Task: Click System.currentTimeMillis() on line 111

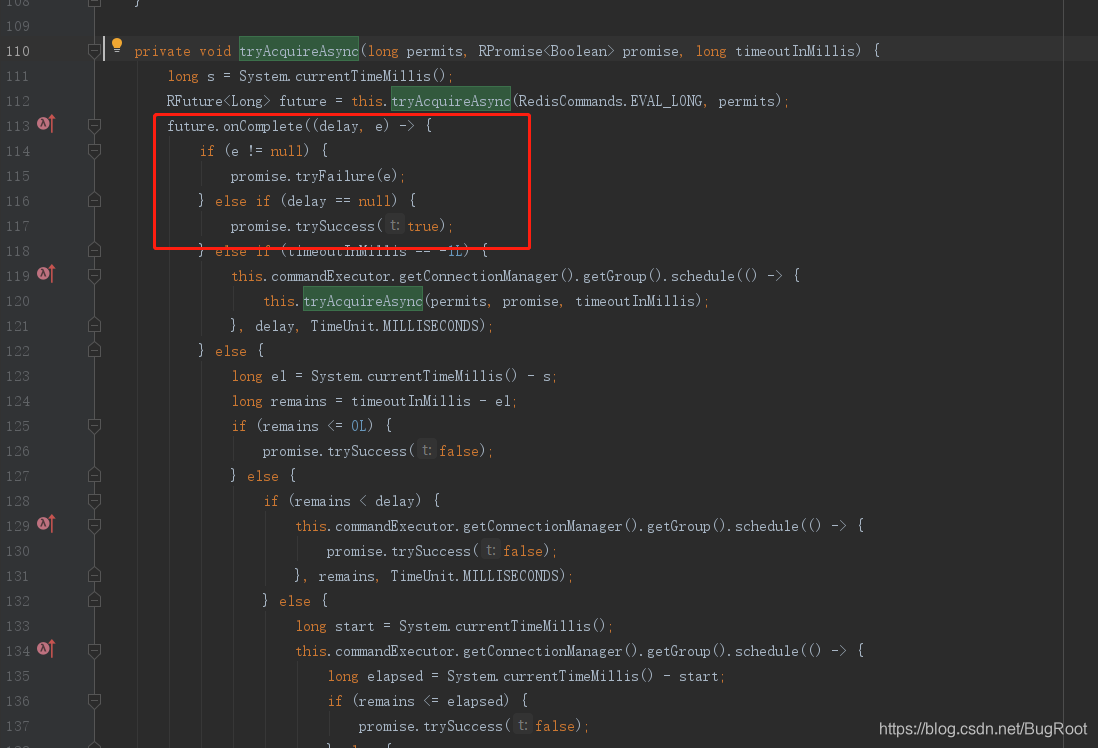Action: coord(342,76)
